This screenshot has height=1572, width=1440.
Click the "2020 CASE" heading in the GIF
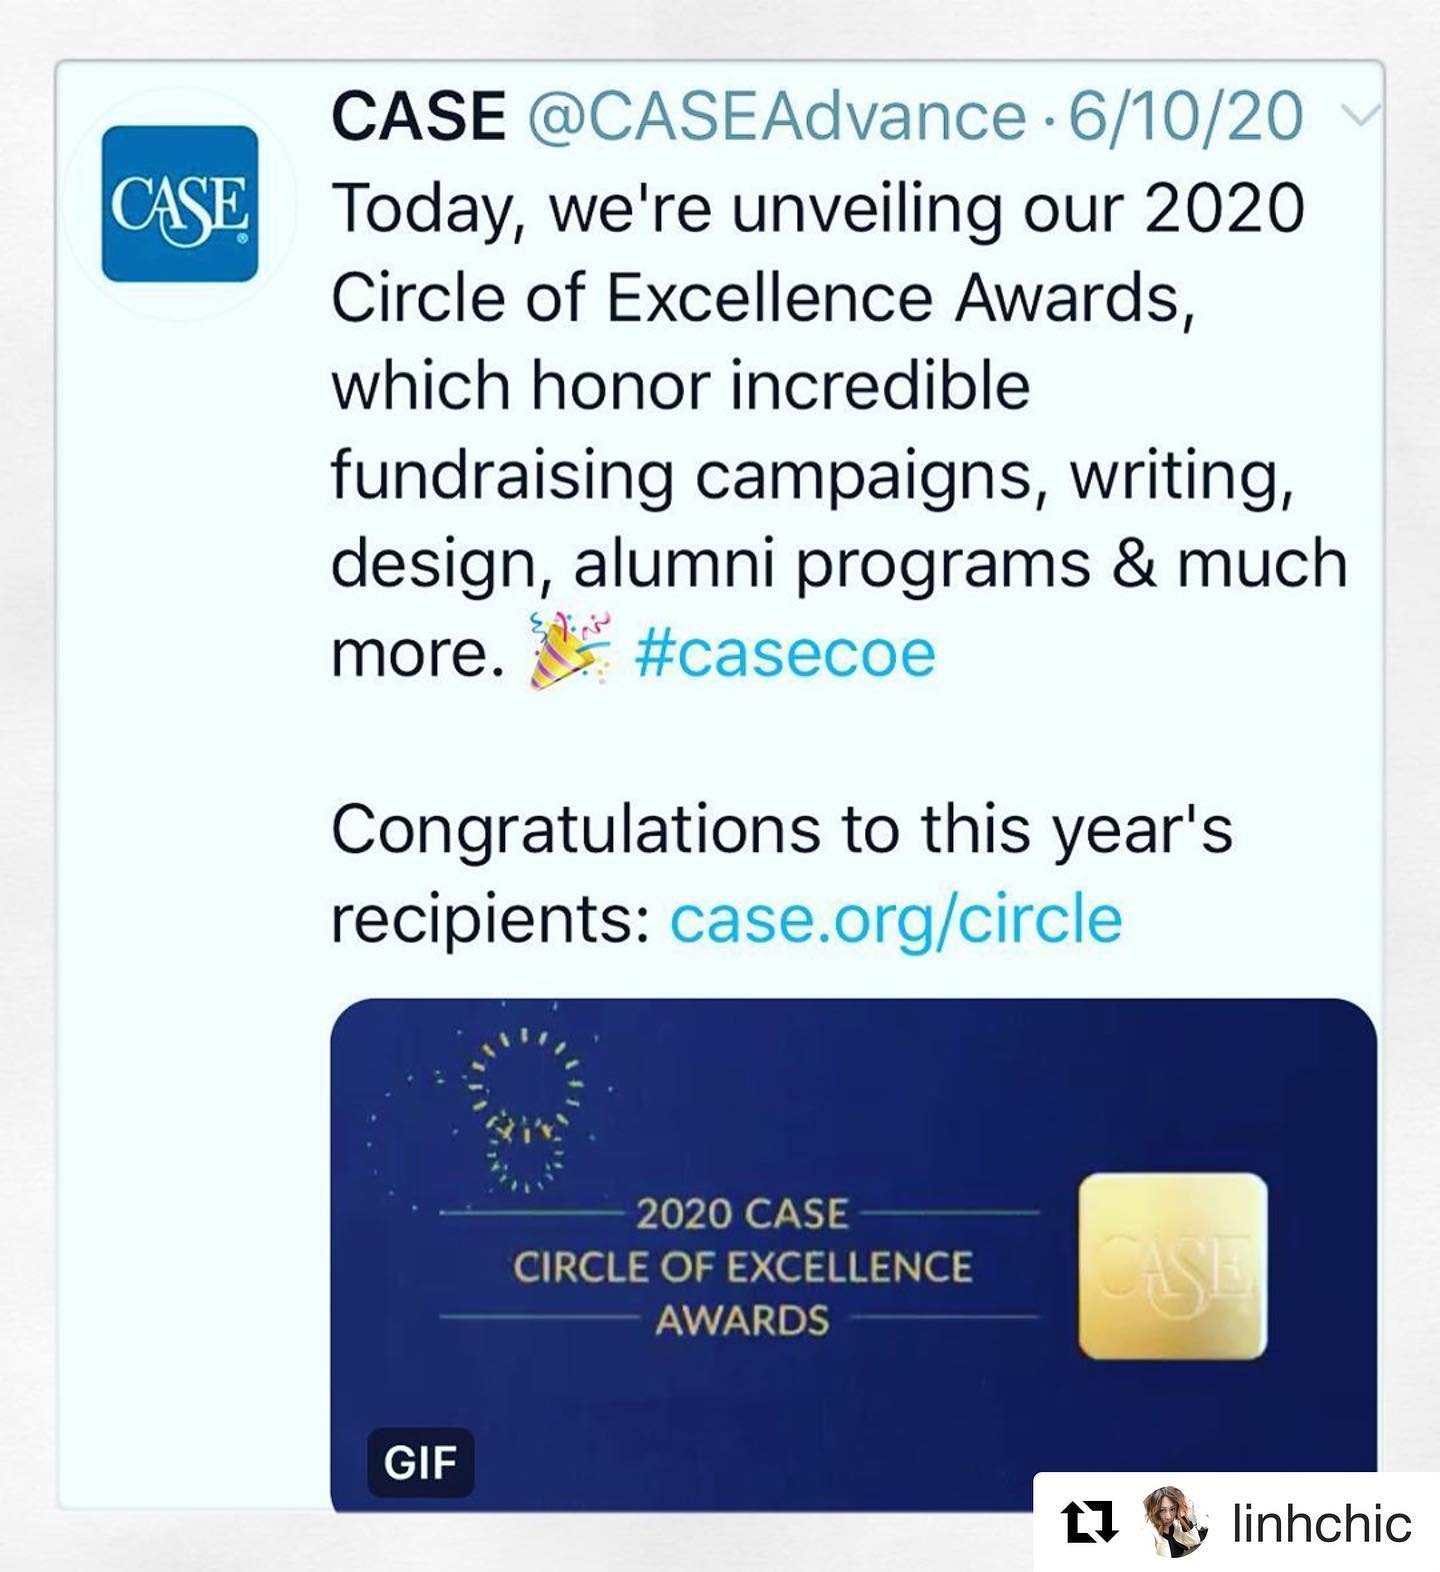[x=742, y=1214]
